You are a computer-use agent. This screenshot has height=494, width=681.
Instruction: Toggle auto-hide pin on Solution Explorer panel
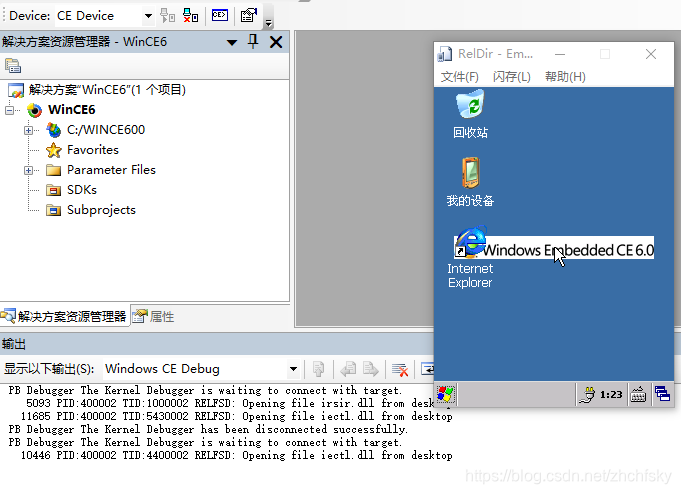coord(253,42)
